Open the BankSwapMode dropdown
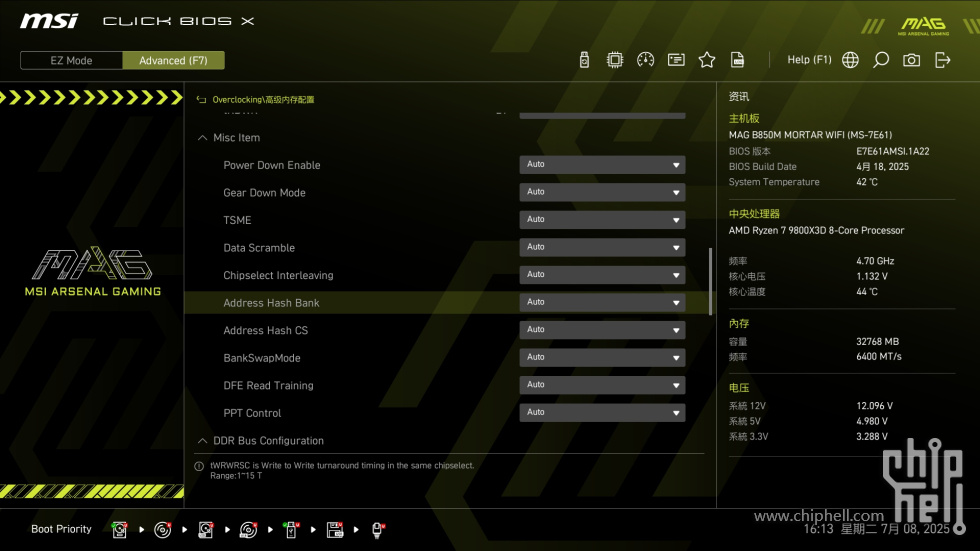Screen dimensions: 980x551 click(x=602, y=357)
